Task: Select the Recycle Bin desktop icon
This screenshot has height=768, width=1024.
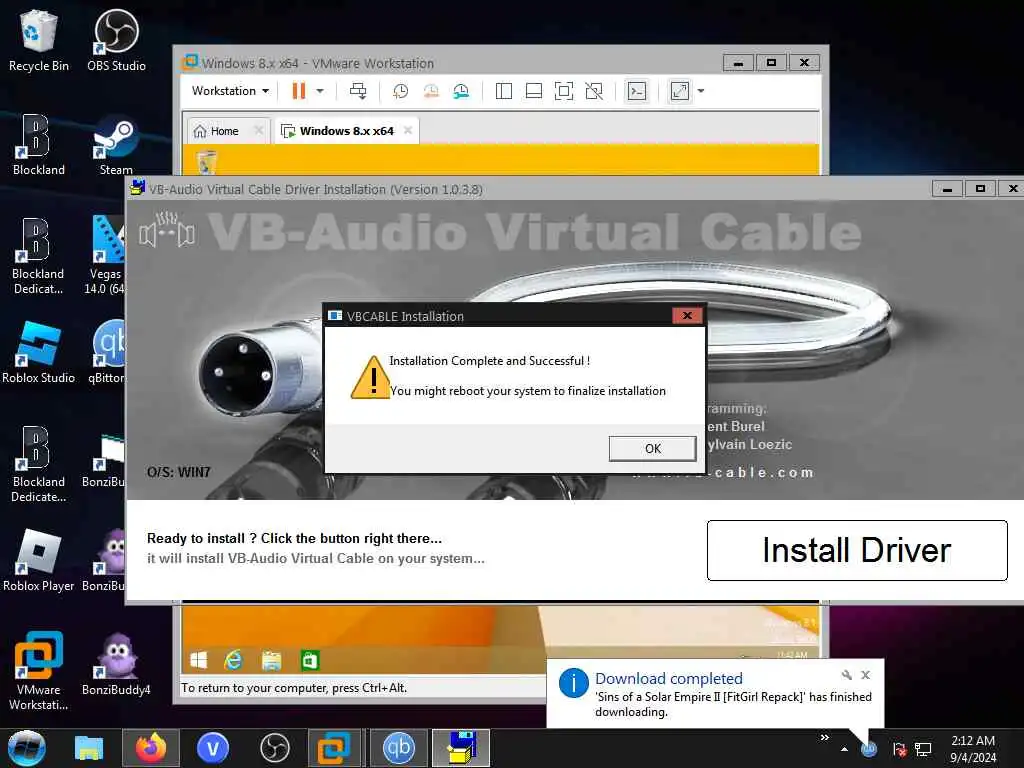Action: pyautogui.click(x=39, y=40)
